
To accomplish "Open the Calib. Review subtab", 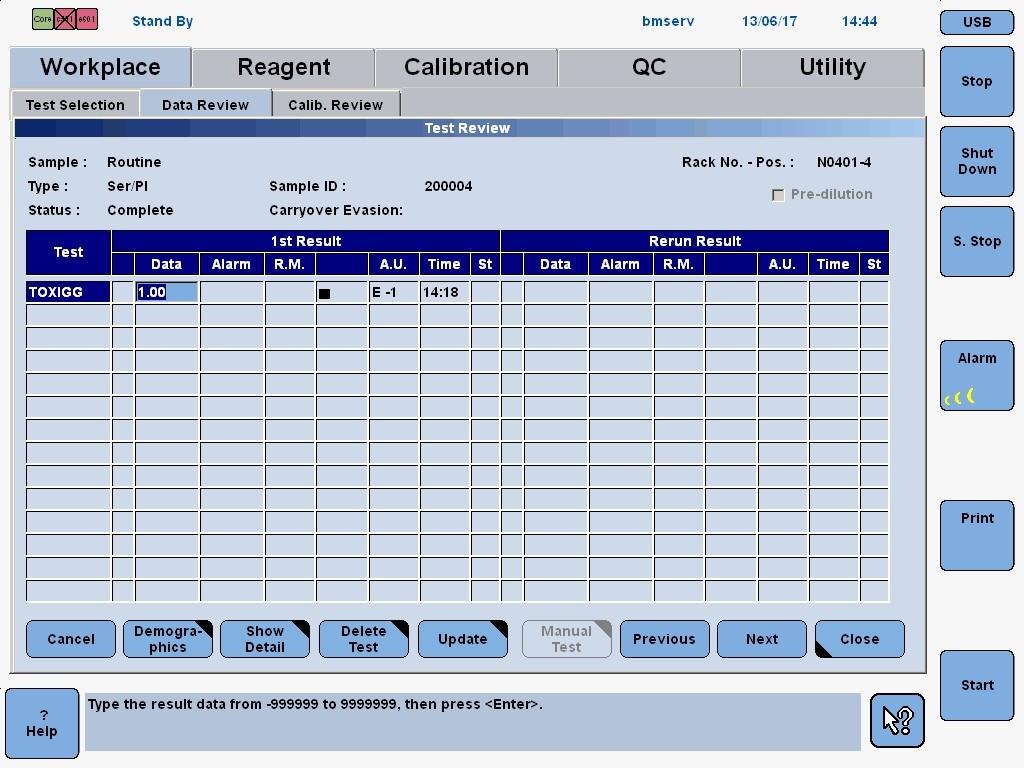I will click(x=336, y=104).
